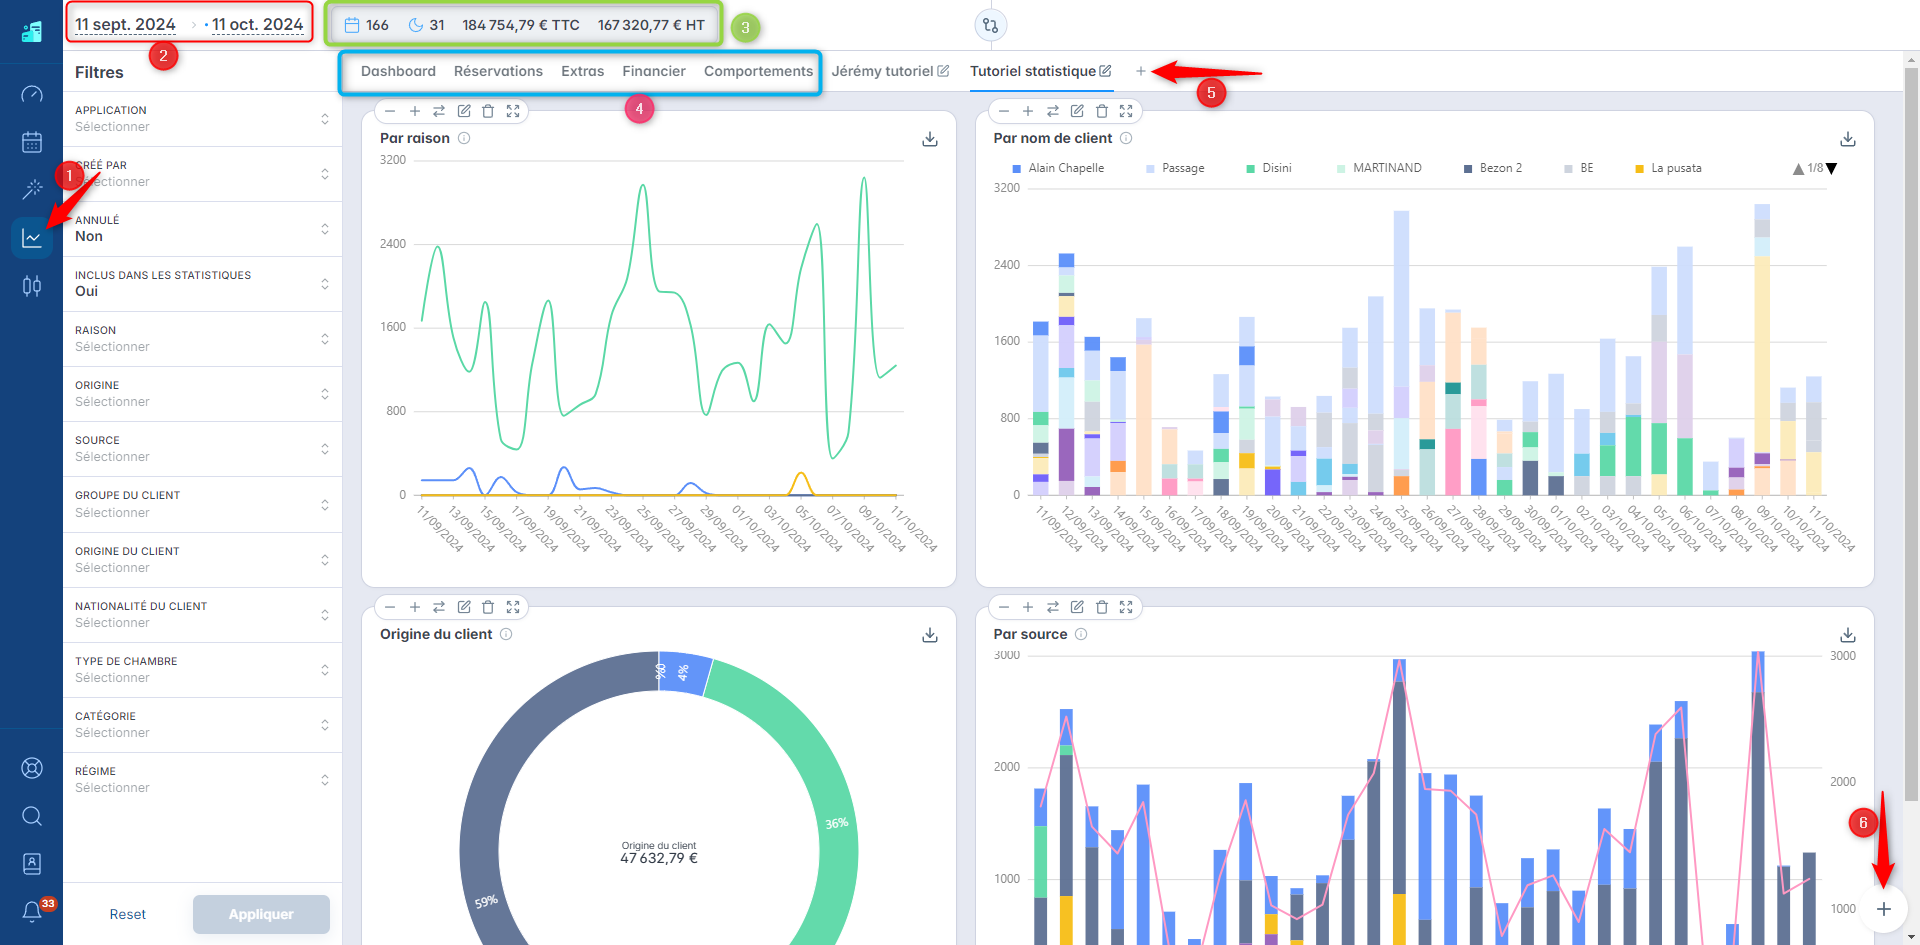The width and height of the screenshot is (1920, 945).
Task: Open the calendar planning icon in sidebar
Action: [x=32, y=142]
